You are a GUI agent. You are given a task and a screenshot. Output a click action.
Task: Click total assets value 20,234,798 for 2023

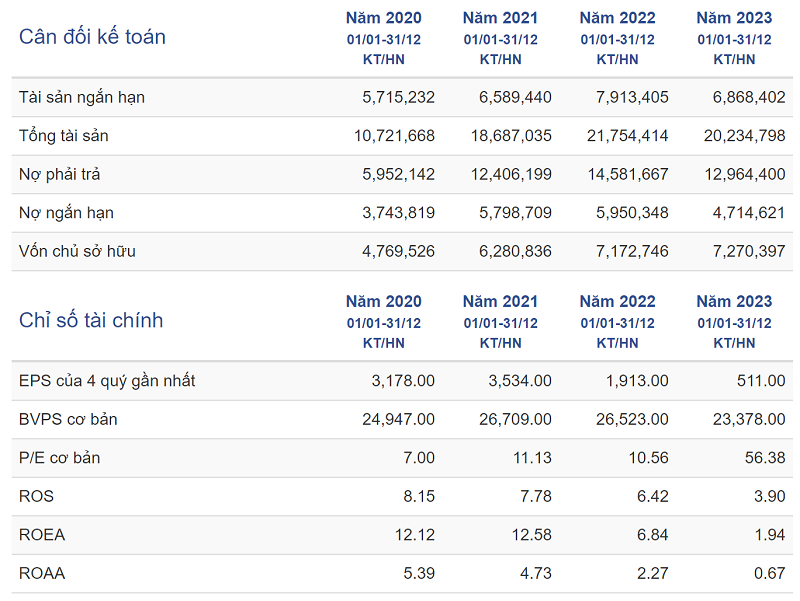[736, 136]
